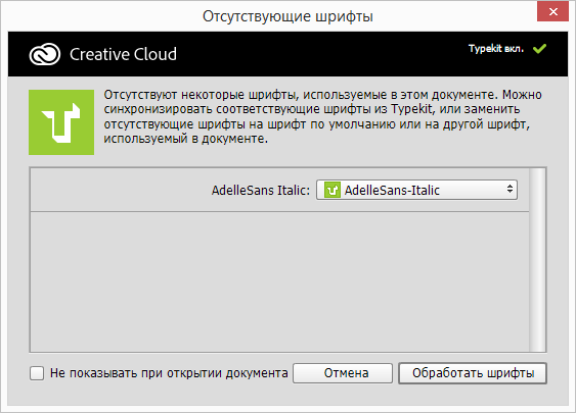Click the Creative Cloud header text
The height and width of the screenshot is (413, 576).
[123, 54]
